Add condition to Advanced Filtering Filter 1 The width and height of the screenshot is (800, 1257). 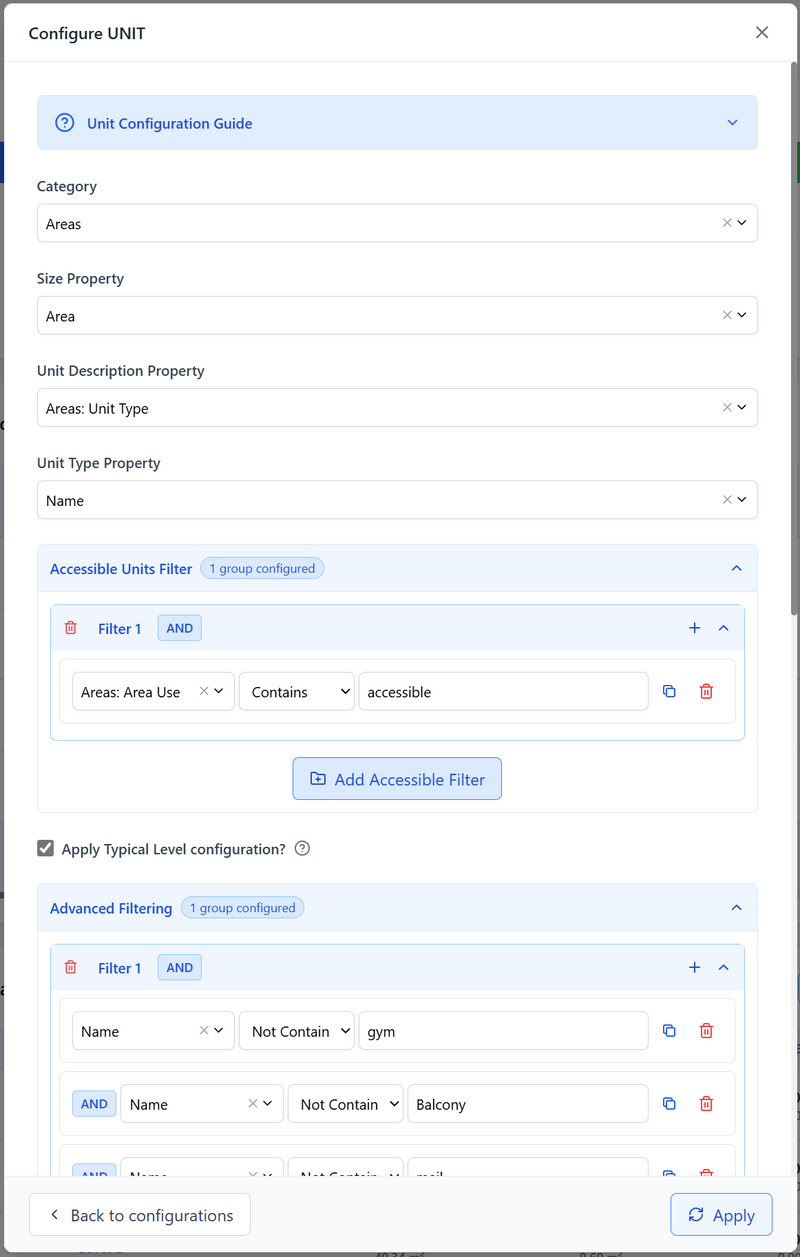[x=695, y=967]
